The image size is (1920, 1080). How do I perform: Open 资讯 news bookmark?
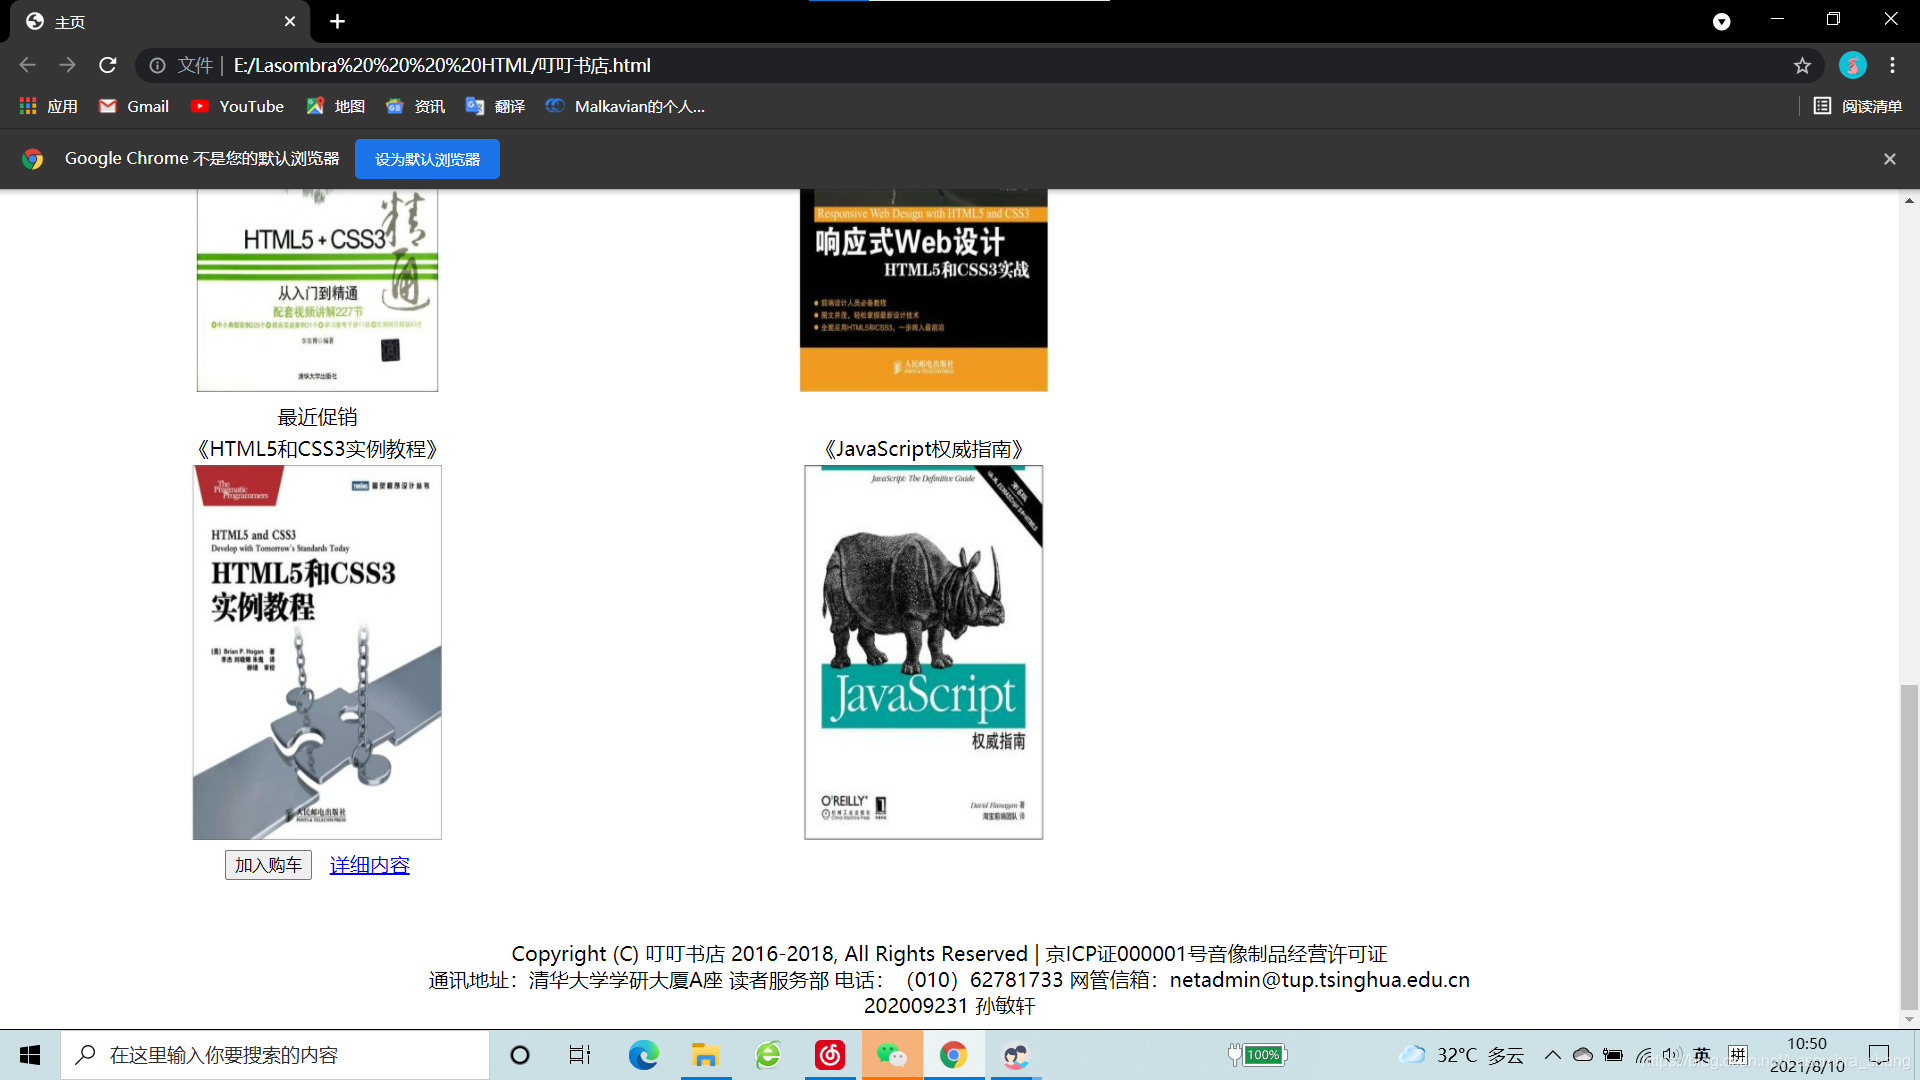[416, 106]
